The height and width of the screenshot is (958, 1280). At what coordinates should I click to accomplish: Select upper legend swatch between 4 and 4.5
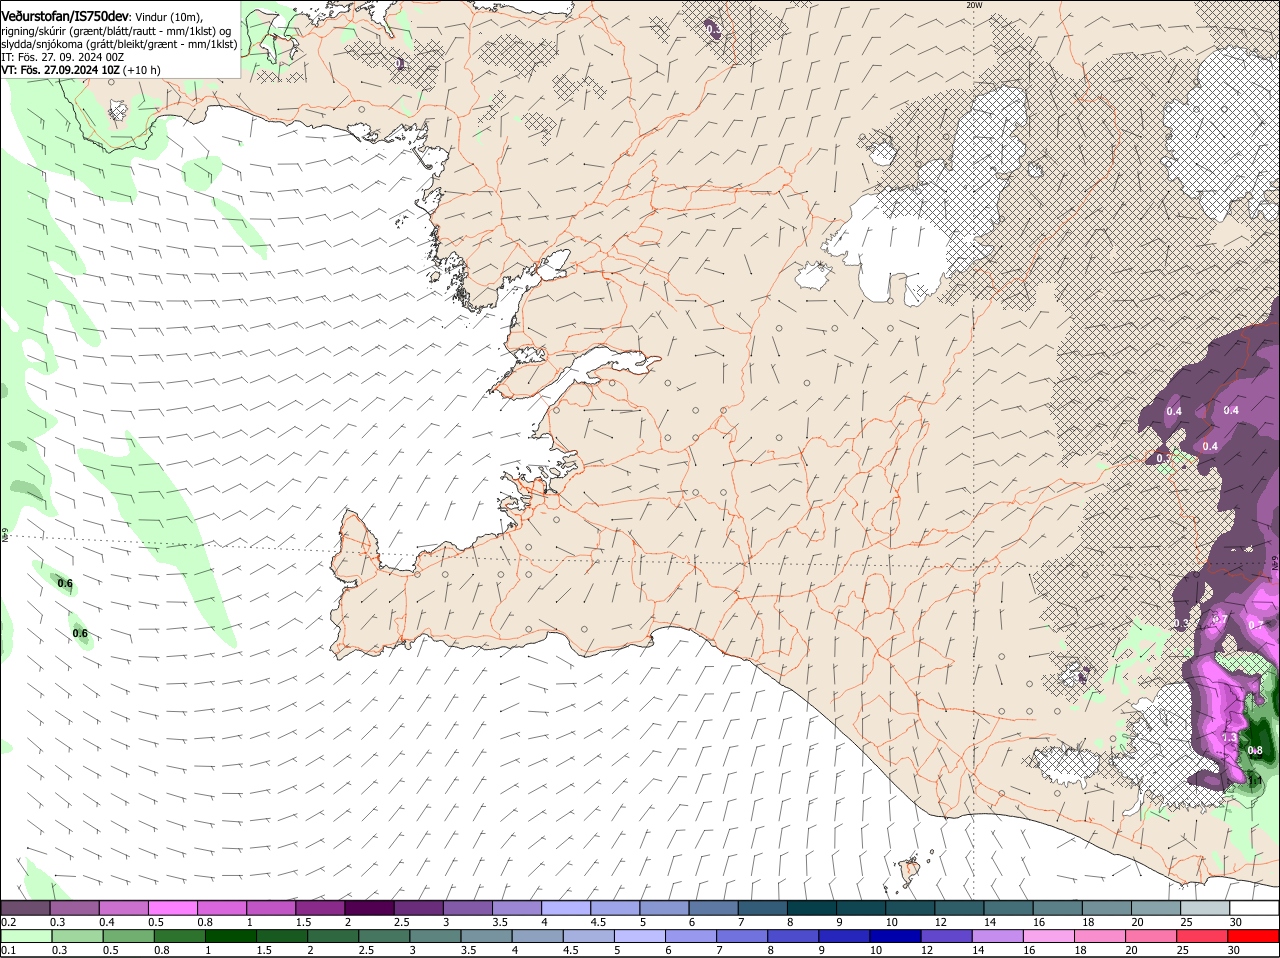click(x=566, y=907)
